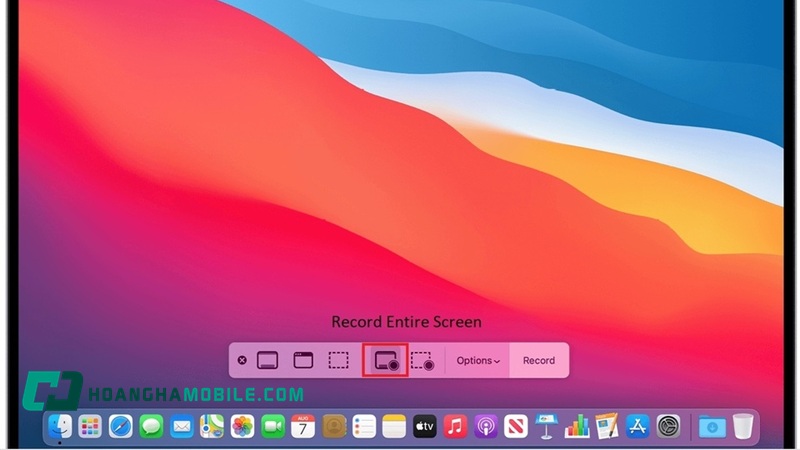
Task: Open the Trash in the Dock
Action: pos(742,427)
